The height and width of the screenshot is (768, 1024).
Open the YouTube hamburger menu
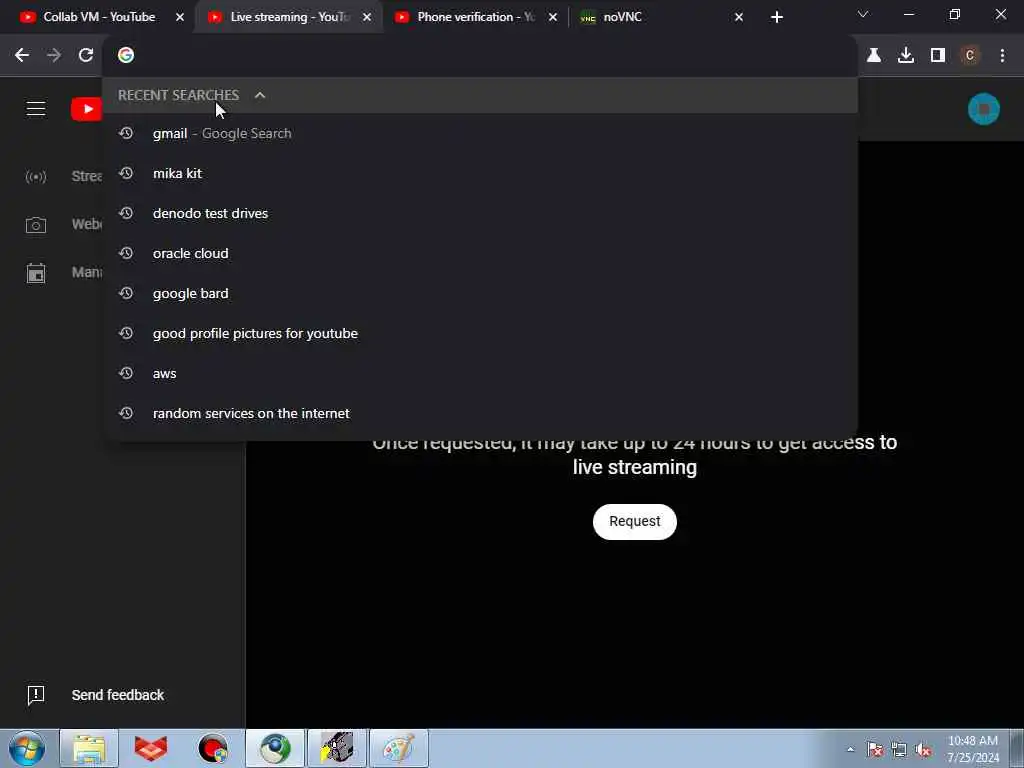[x=36, y=109]
